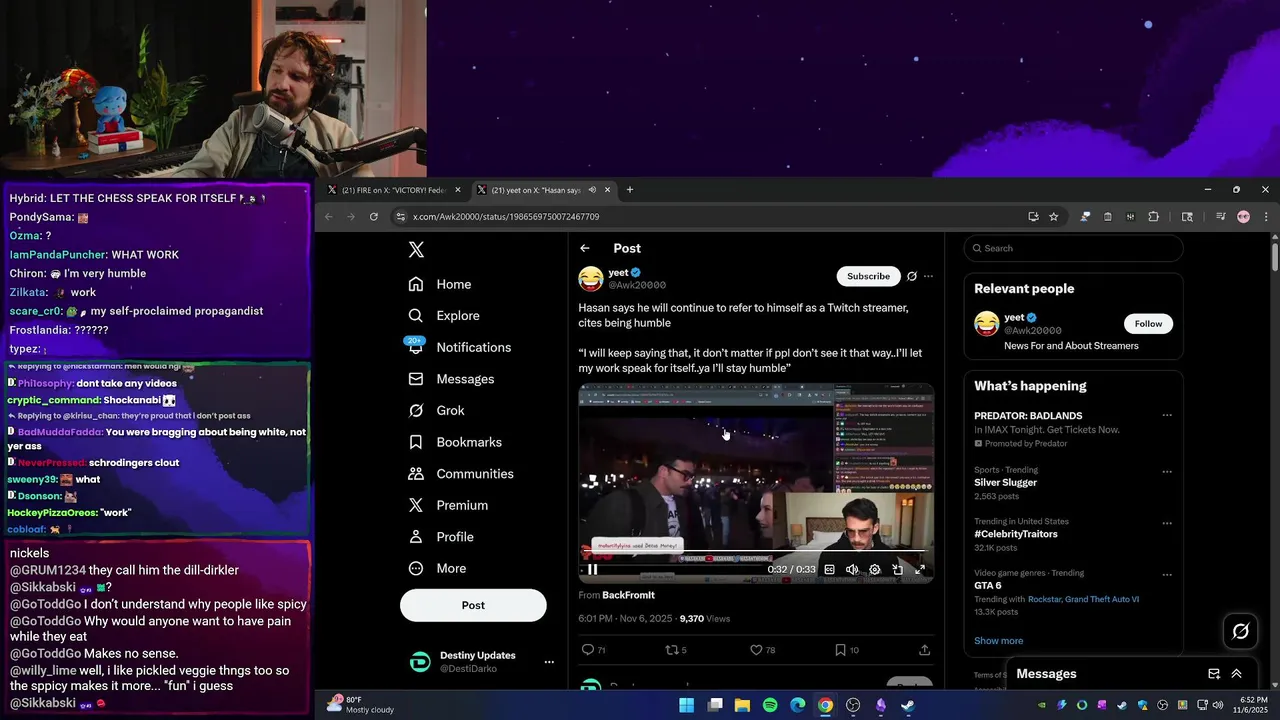Click browser back arrow

tap(329, 216)
